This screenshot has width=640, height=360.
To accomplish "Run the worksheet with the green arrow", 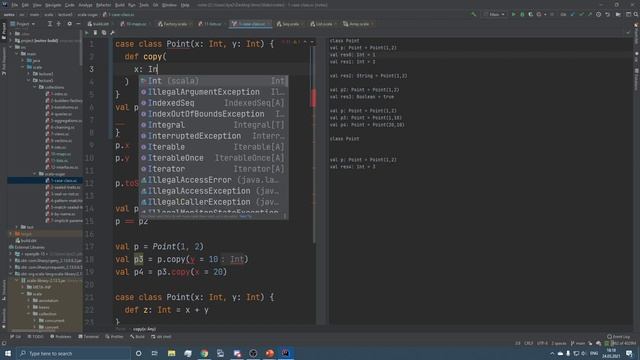I will 87,33.
